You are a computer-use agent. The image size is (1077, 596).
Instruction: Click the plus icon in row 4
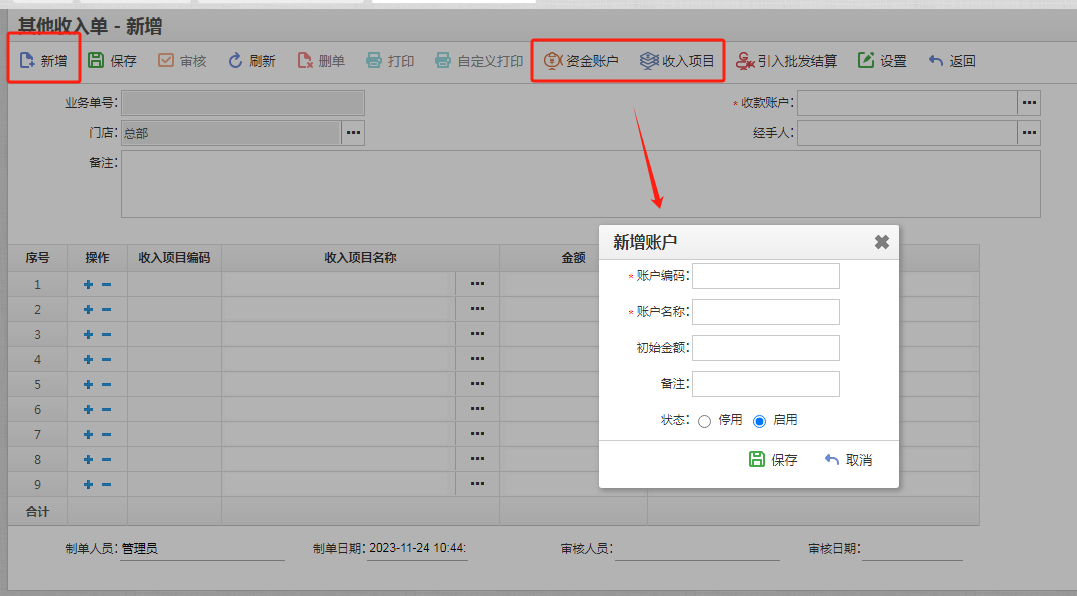tap(89, 360)
